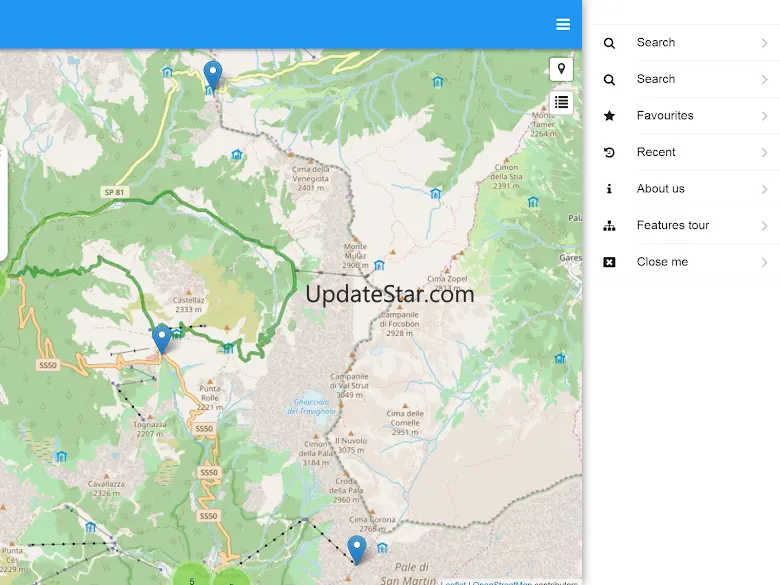Click the magnifier icon beside first Search
Screen dimensions: 780x585
click(x=609, y=43)
